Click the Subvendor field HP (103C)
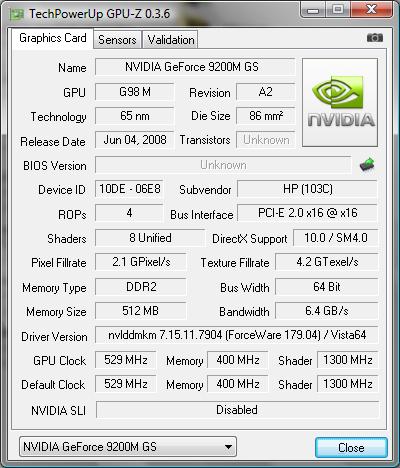The image size is (400, 468). (307, 189)
